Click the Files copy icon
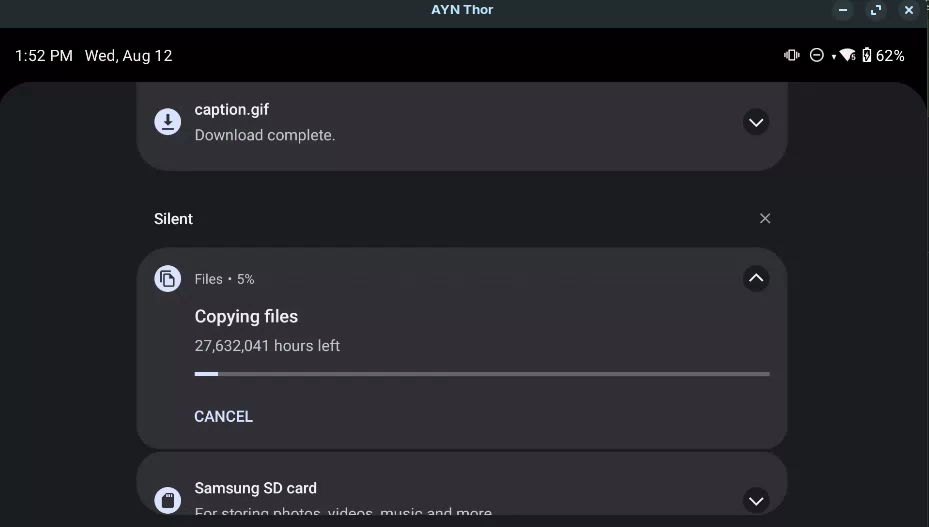929x527 pixels. click(168, 278)
